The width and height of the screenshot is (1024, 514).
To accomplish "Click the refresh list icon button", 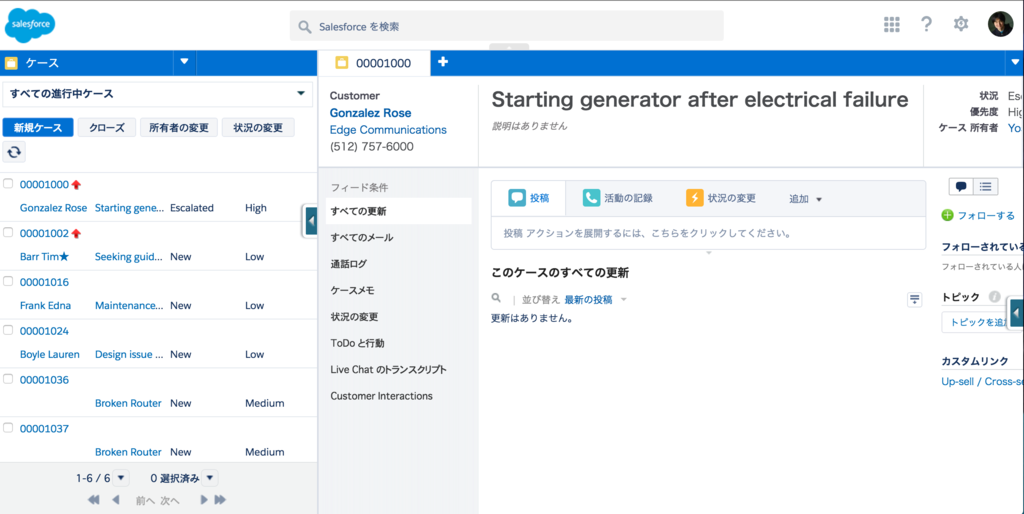I will [x=14, y=152].
